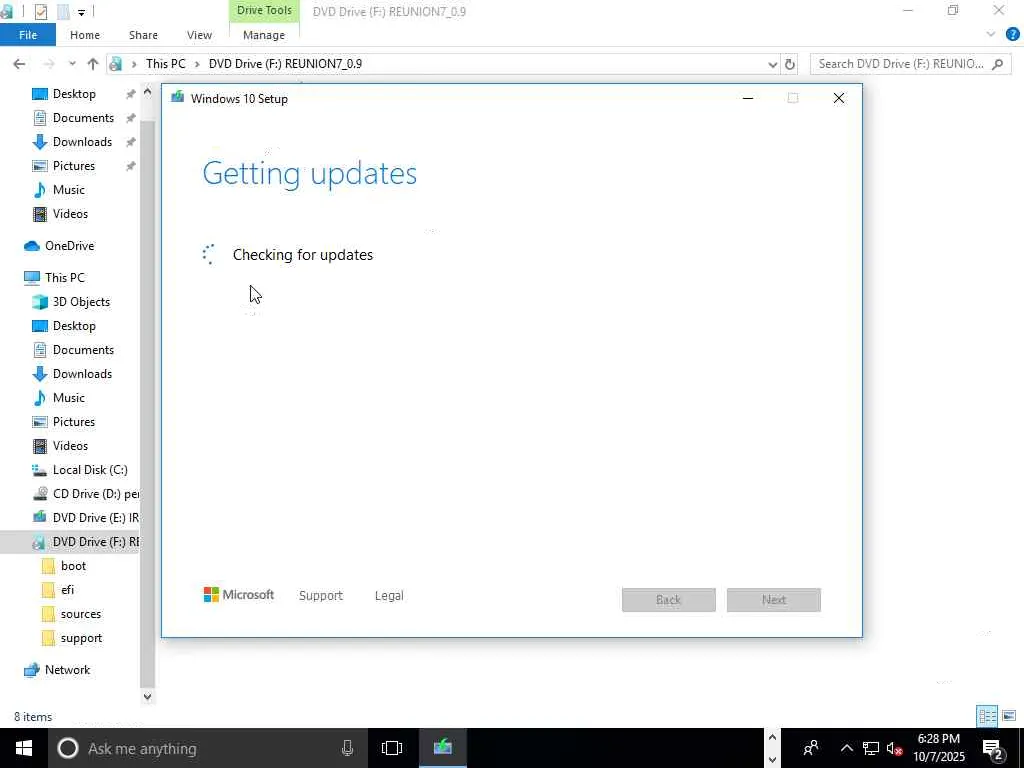The width and height of the screenshot is (1024, 768).
Task: Go back with the left arrow icon
Action: pos(19,64)
